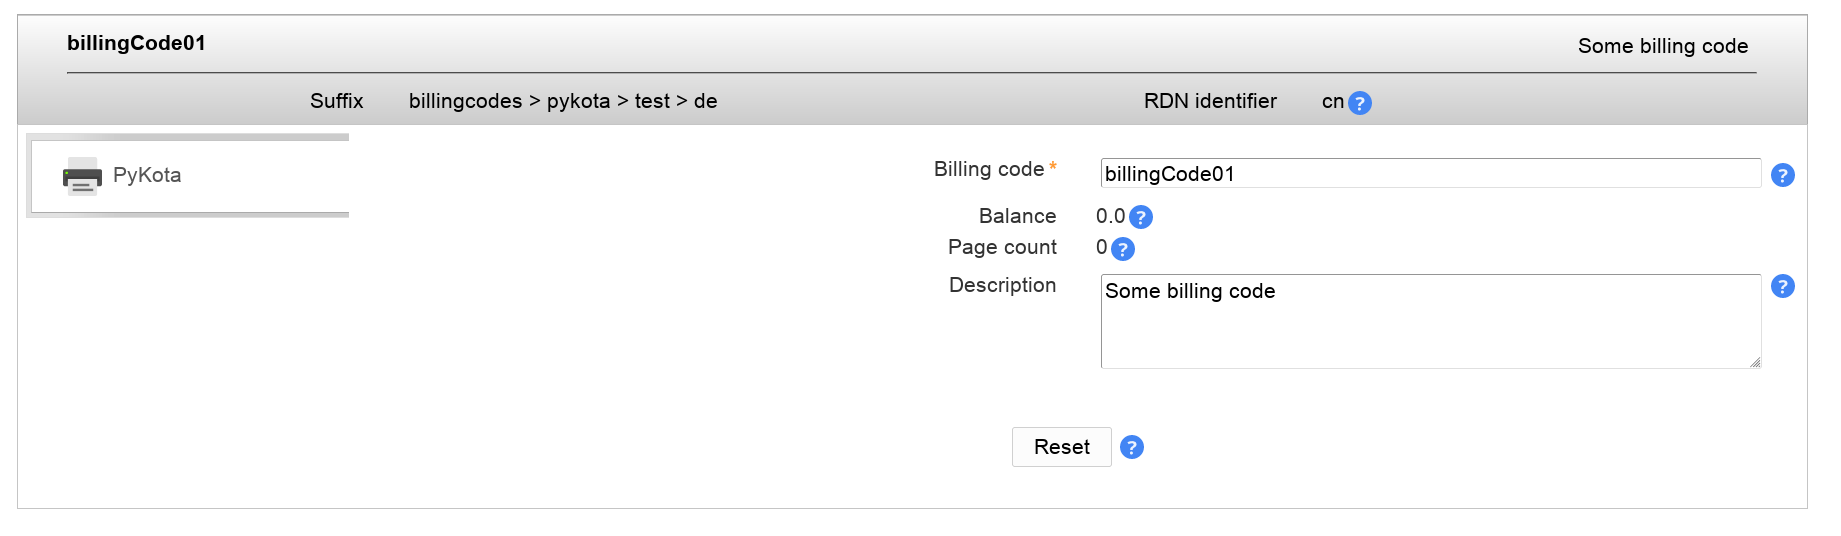
Task: Click the billingCode01 heading title
Action: [x=136, y=43]
